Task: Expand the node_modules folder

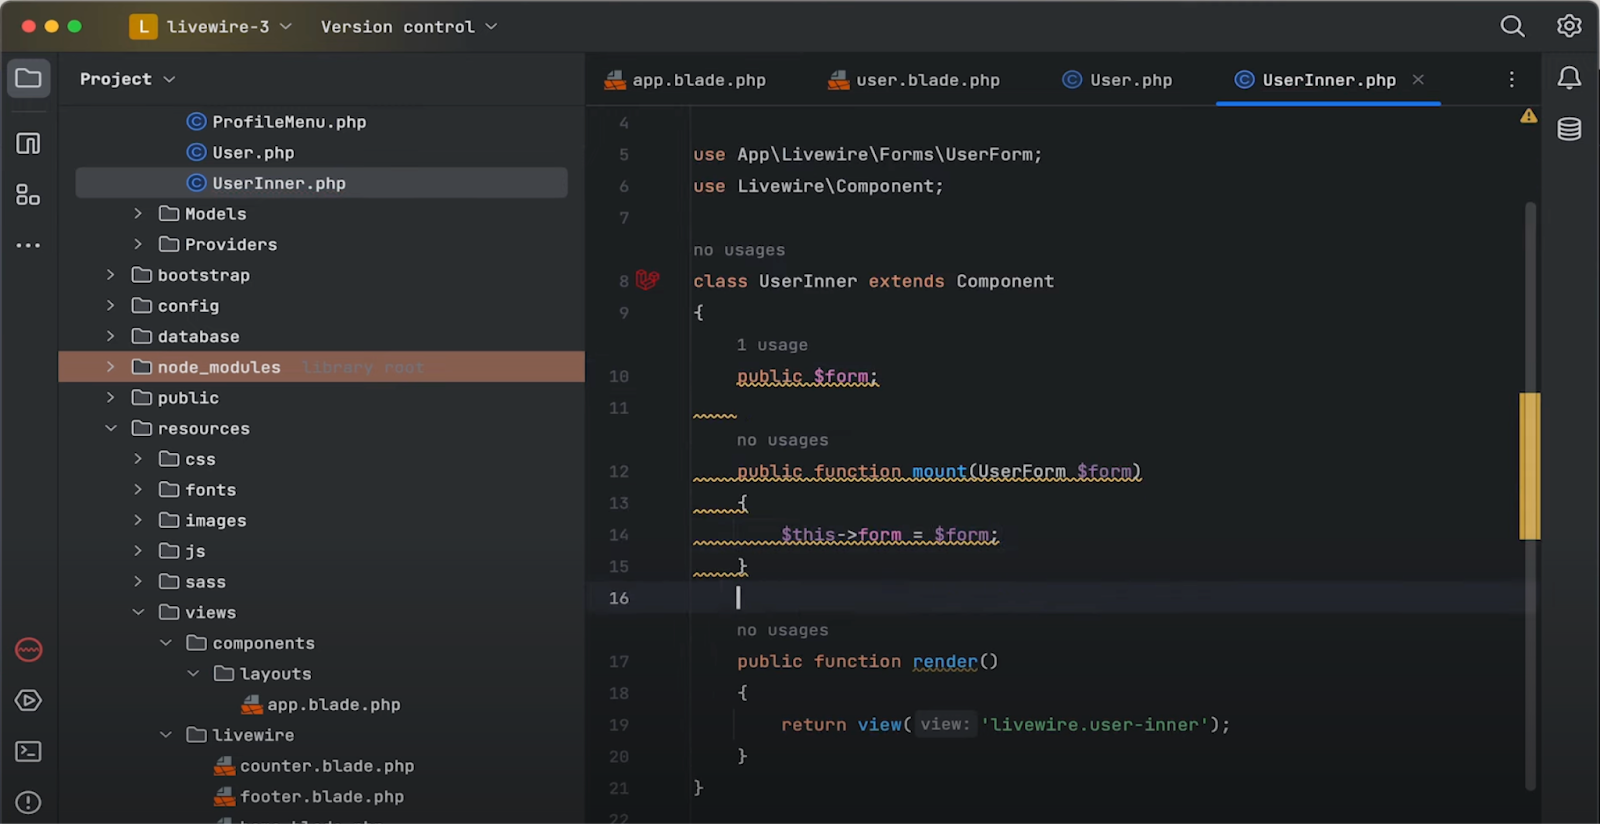Action: point(111,367)
